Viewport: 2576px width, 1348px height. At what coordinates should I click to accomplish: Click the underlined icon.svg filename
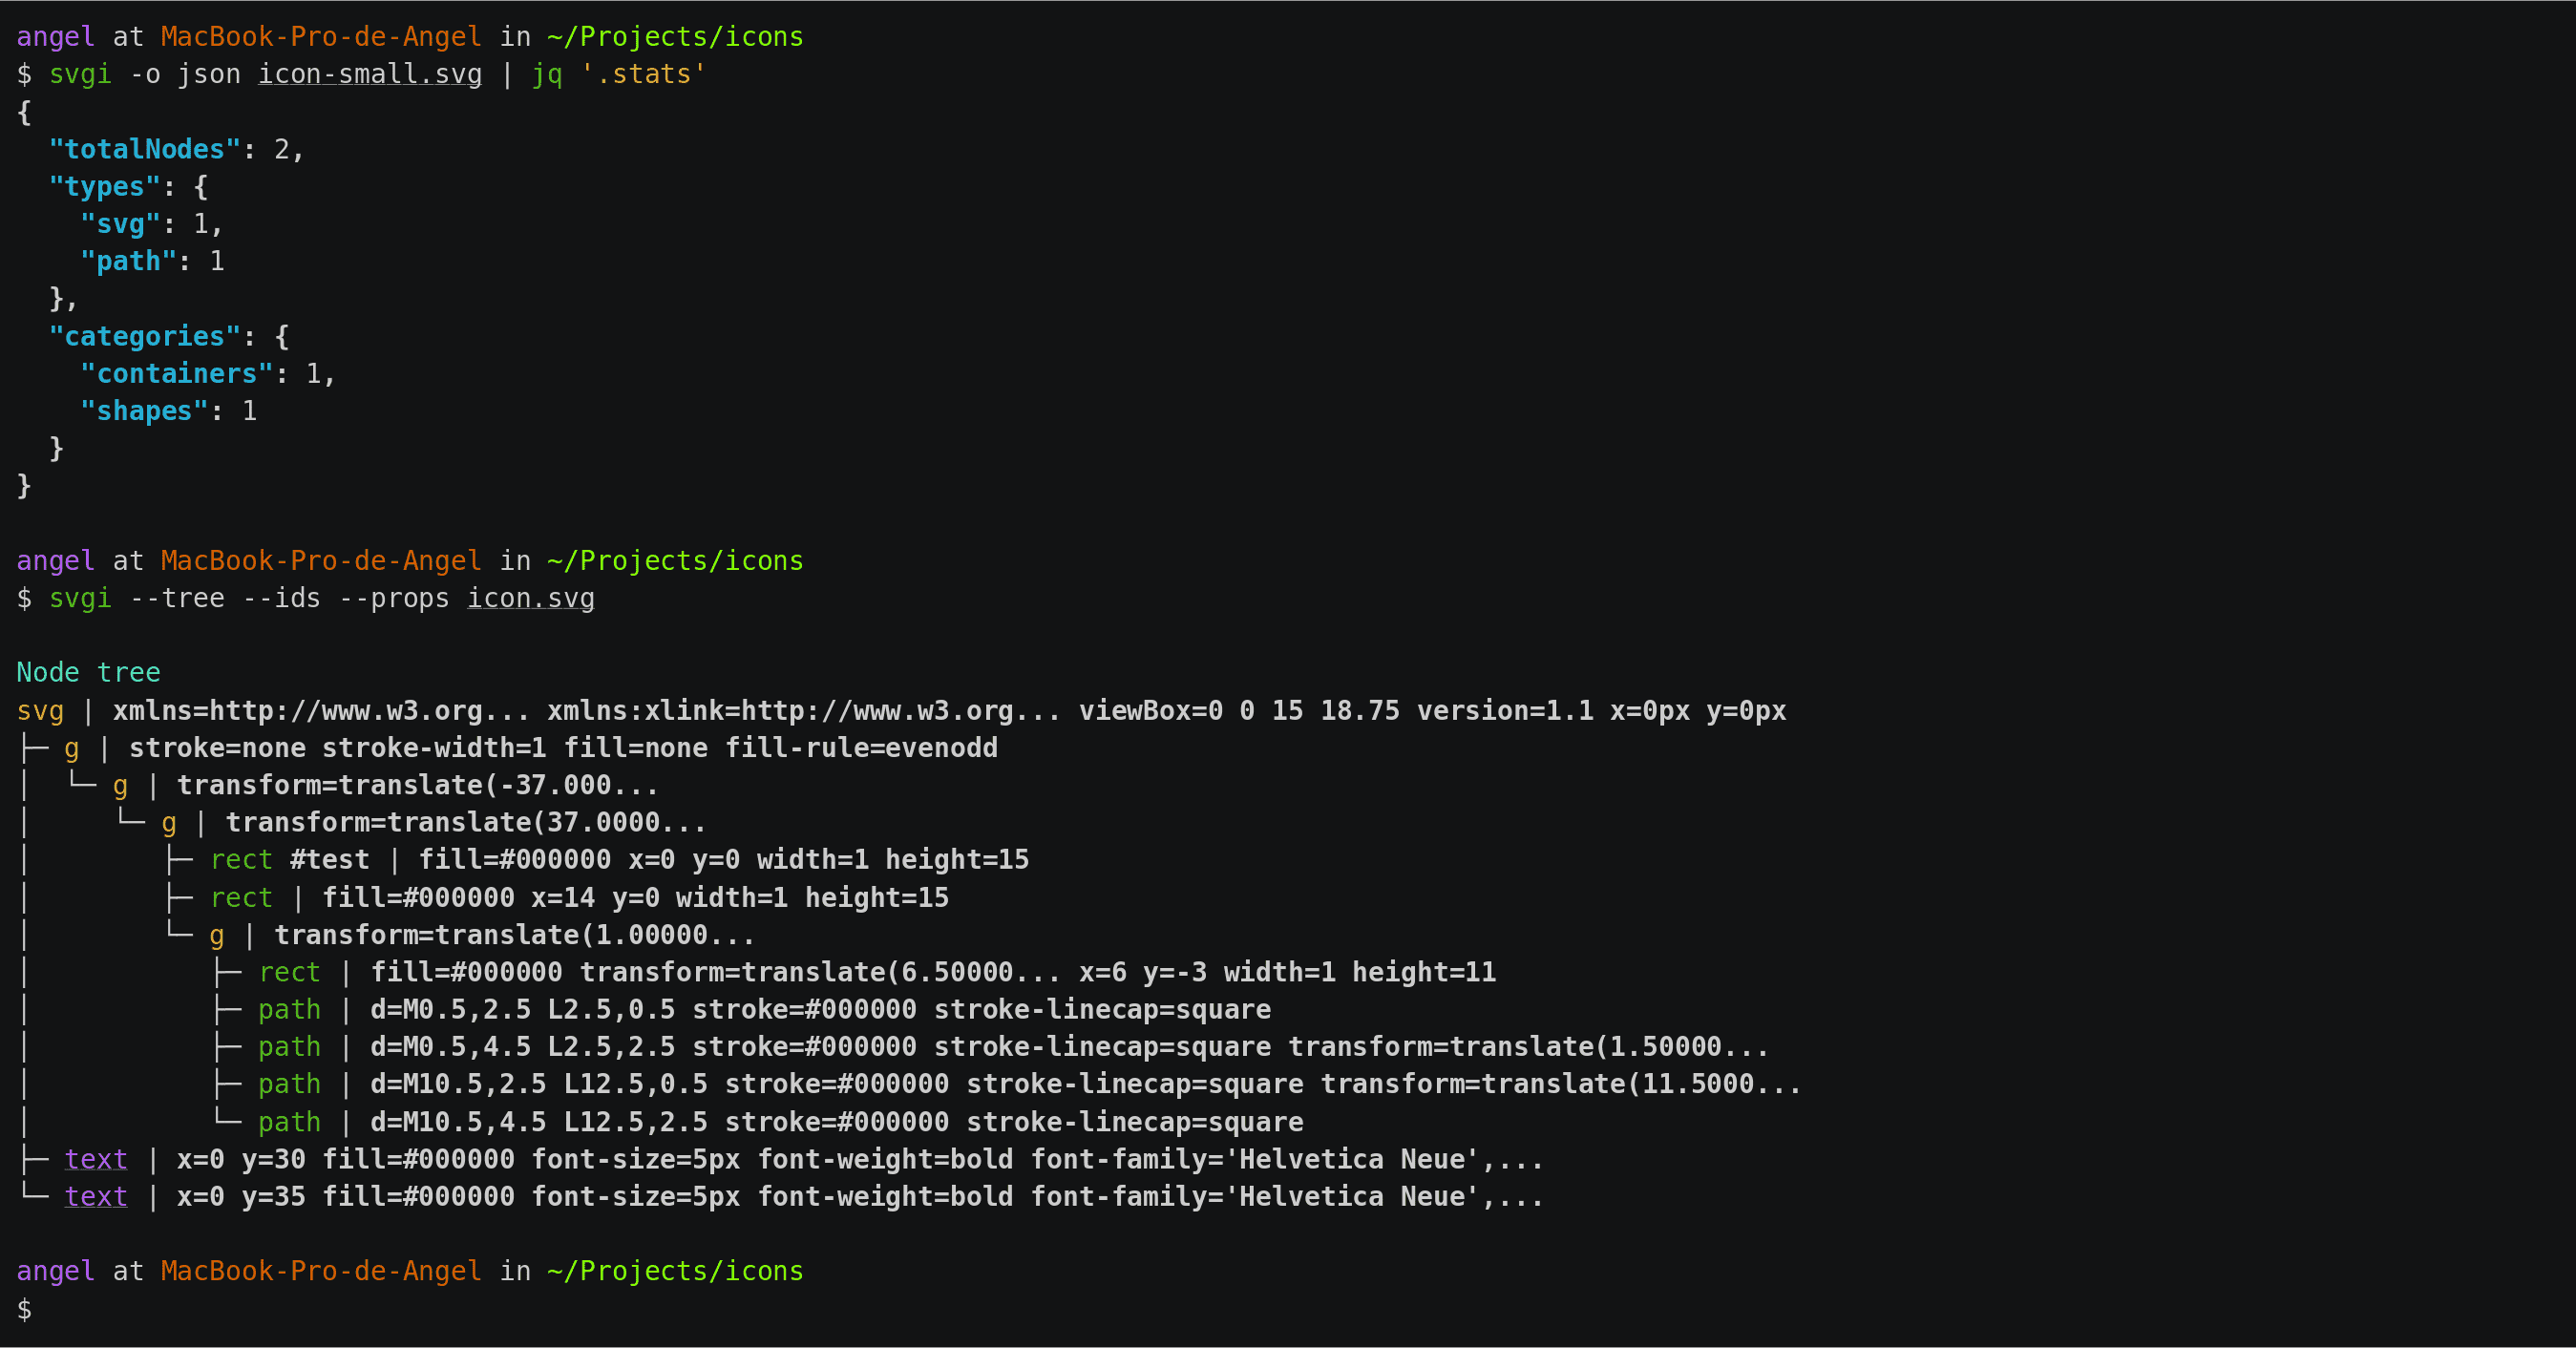[x=531, y=598]
